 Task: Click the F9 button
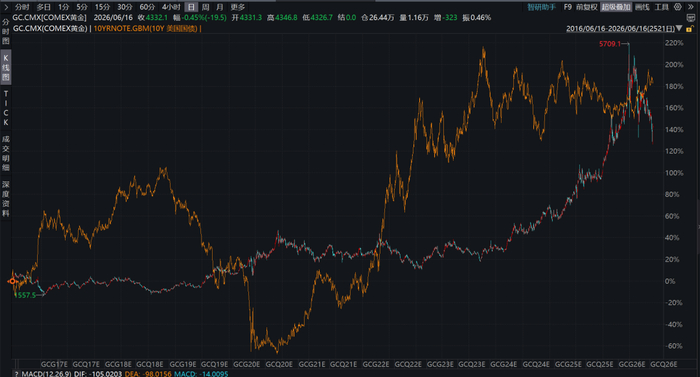click(567, 7)
